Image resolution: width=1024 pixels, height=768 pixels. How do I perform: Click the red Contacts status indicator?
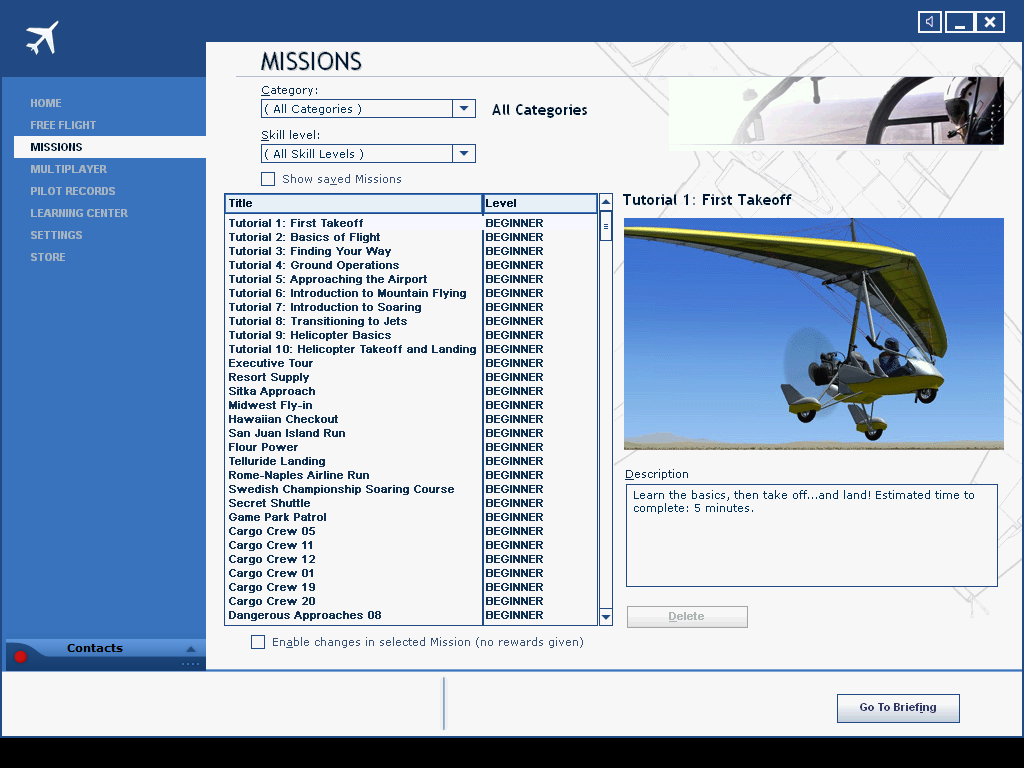click(x=20, y=657)
